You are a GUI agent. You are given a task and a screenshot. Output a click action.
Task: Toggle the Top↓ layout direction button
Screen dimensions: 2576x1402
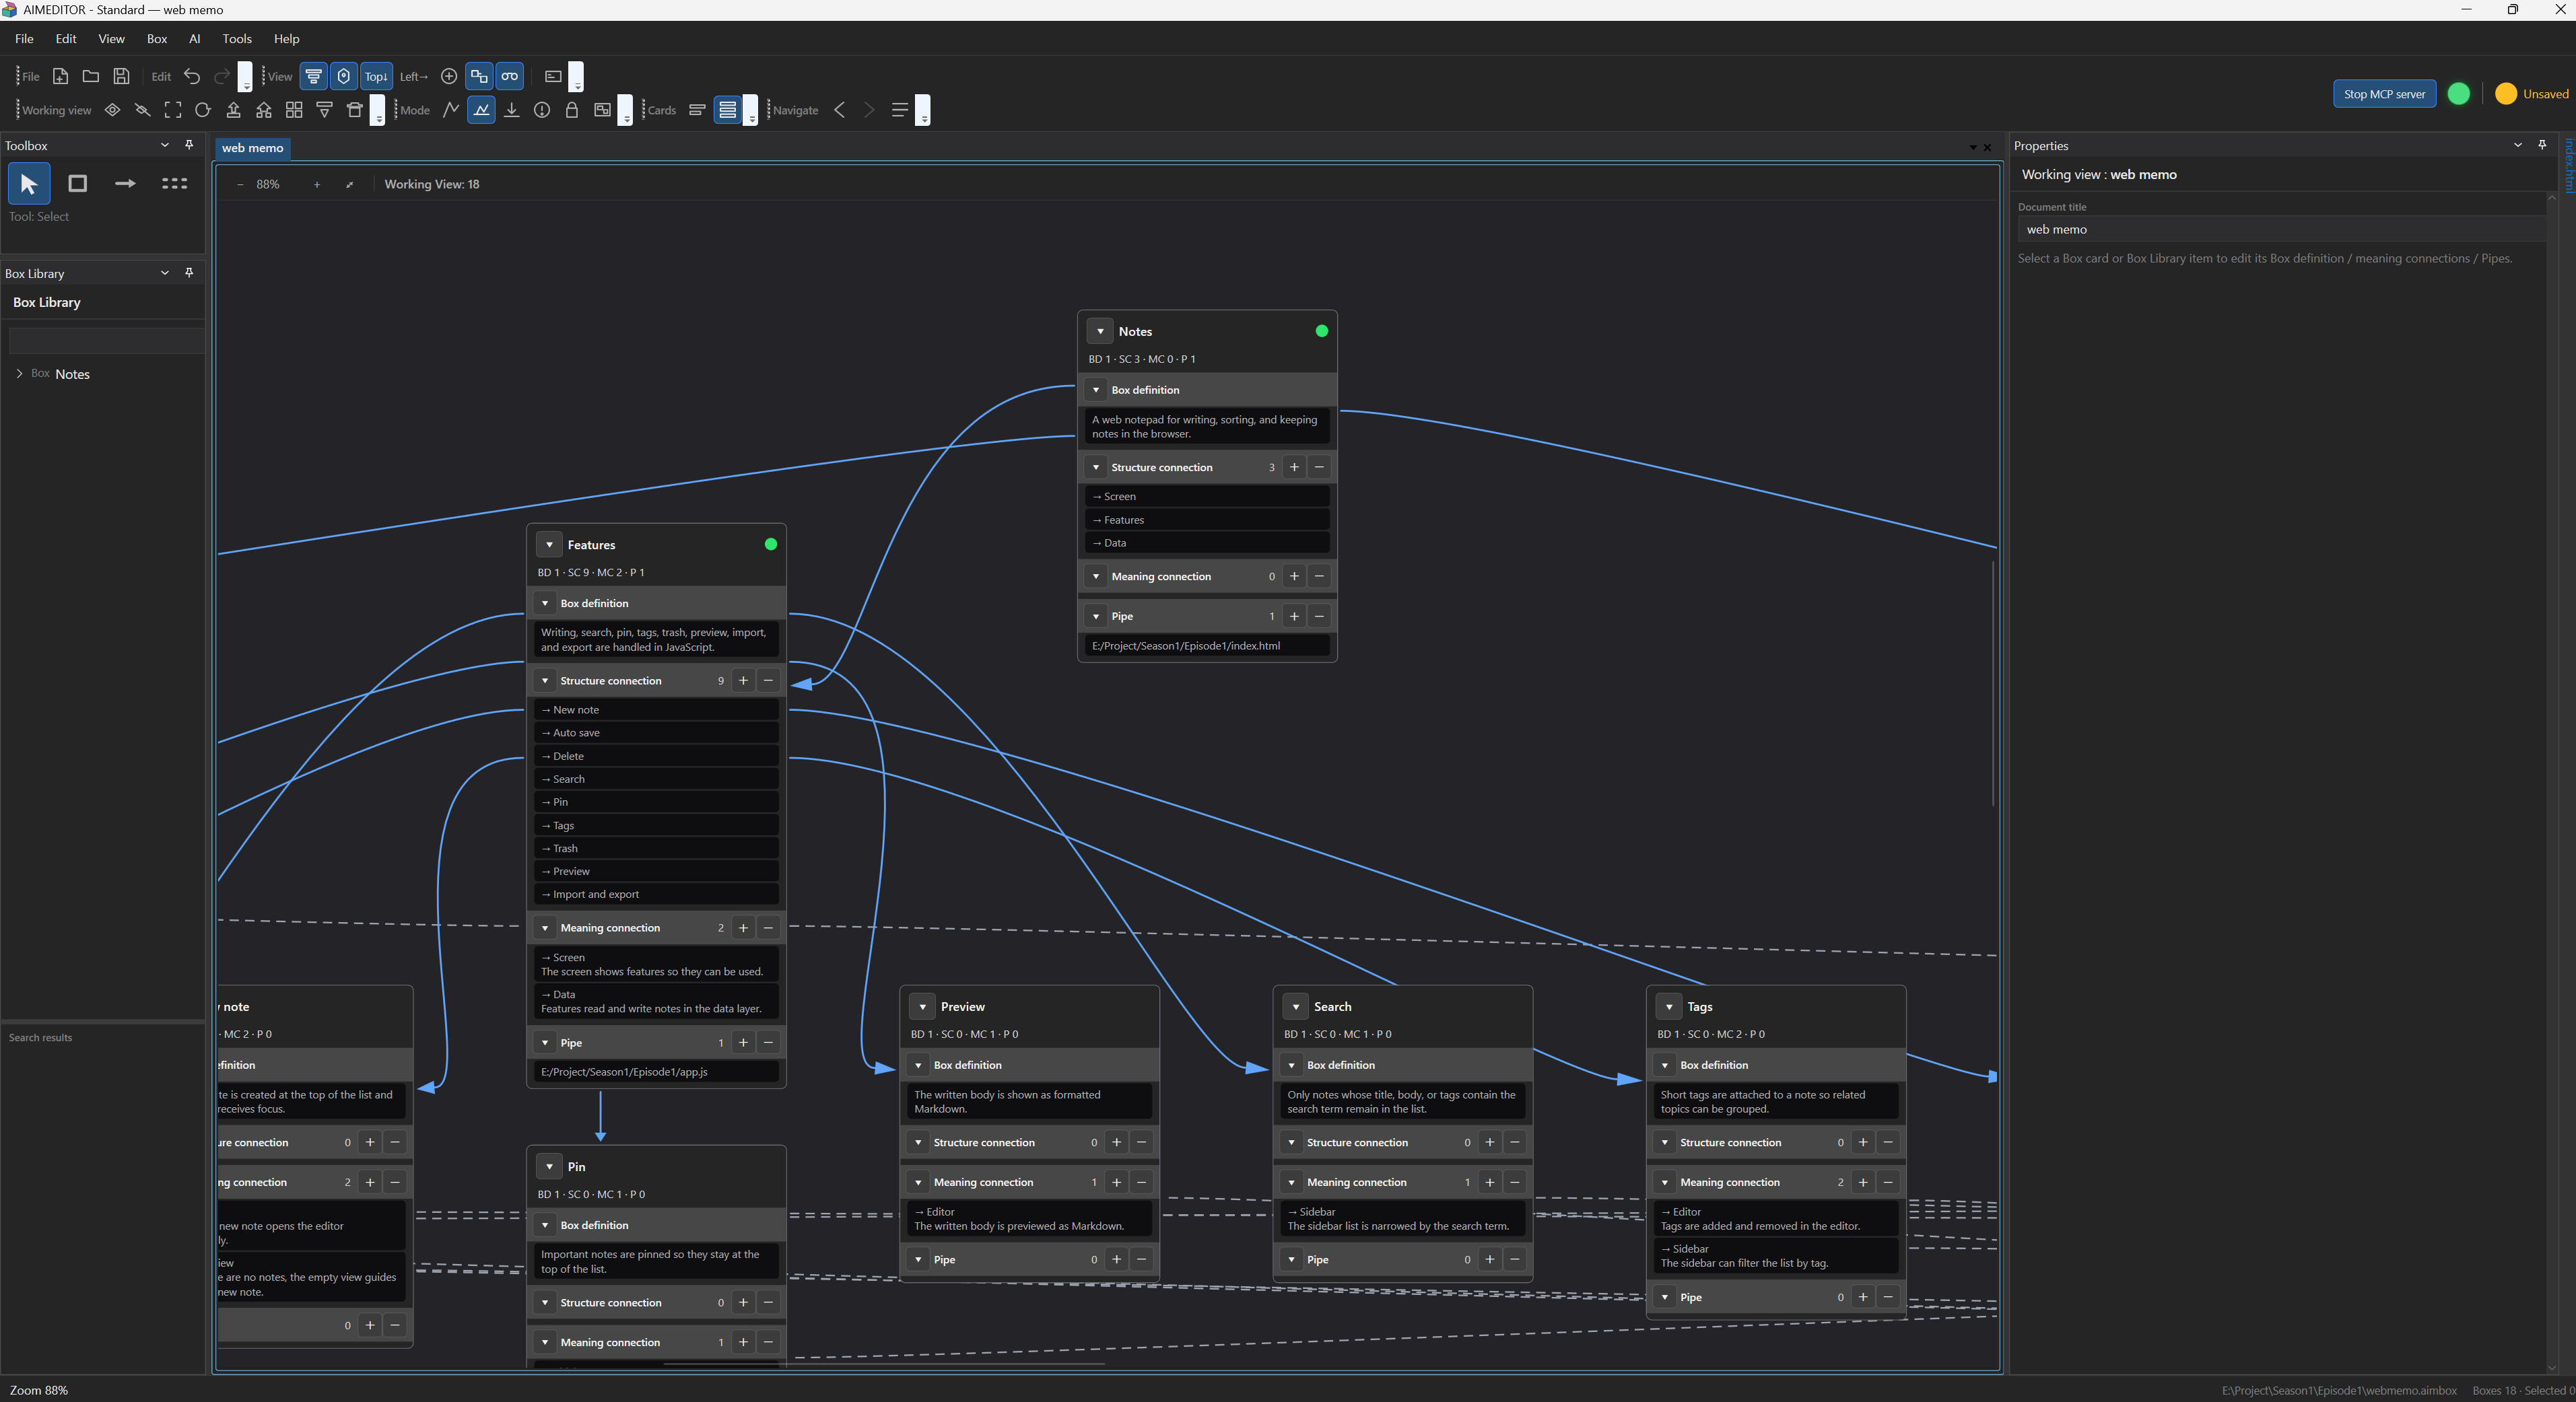point(376,76)
